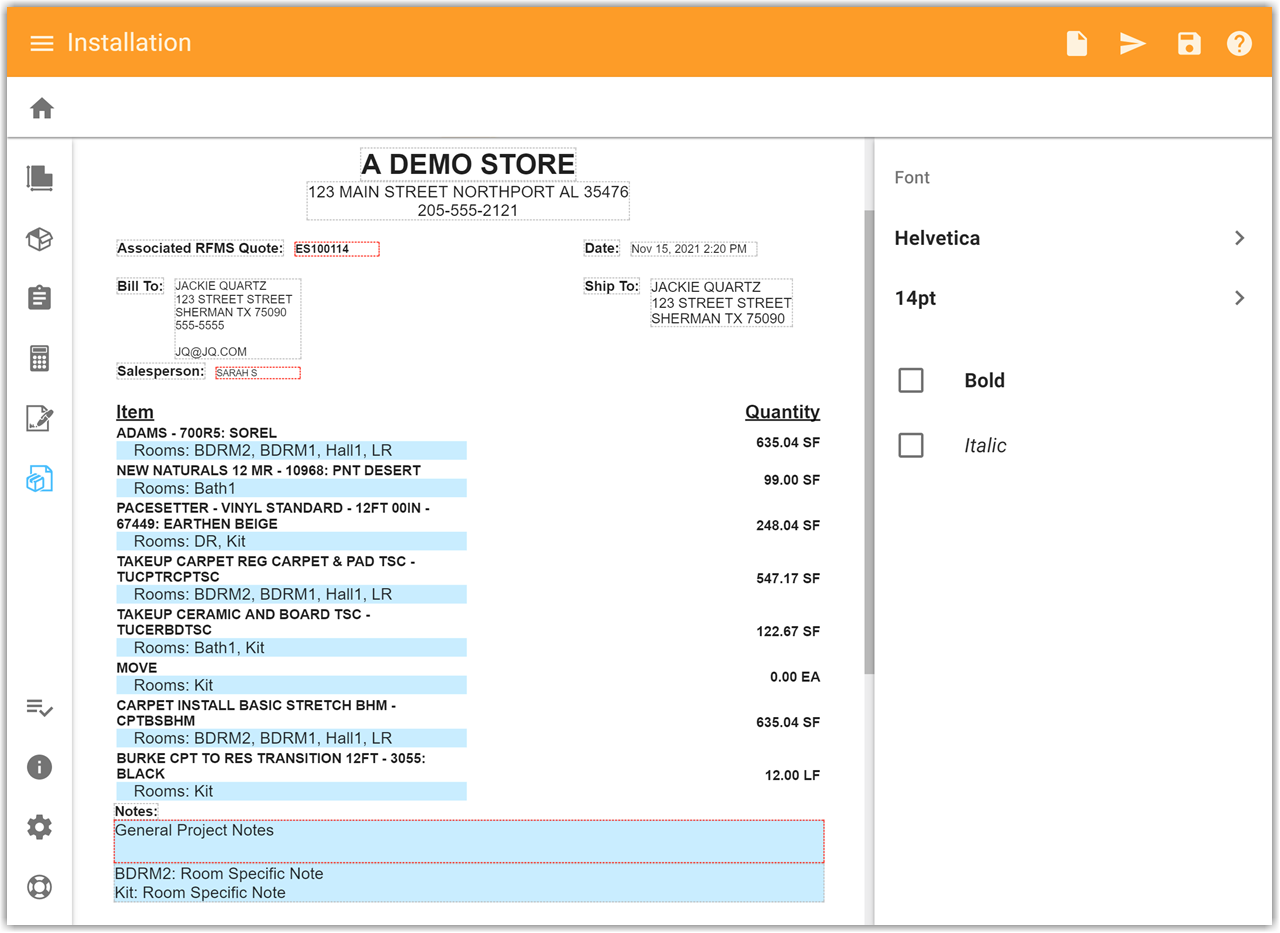The height and width of the screenshot is (933, 1280).
Task: Open the calculator sidebar icon
Action: [40, 358]
